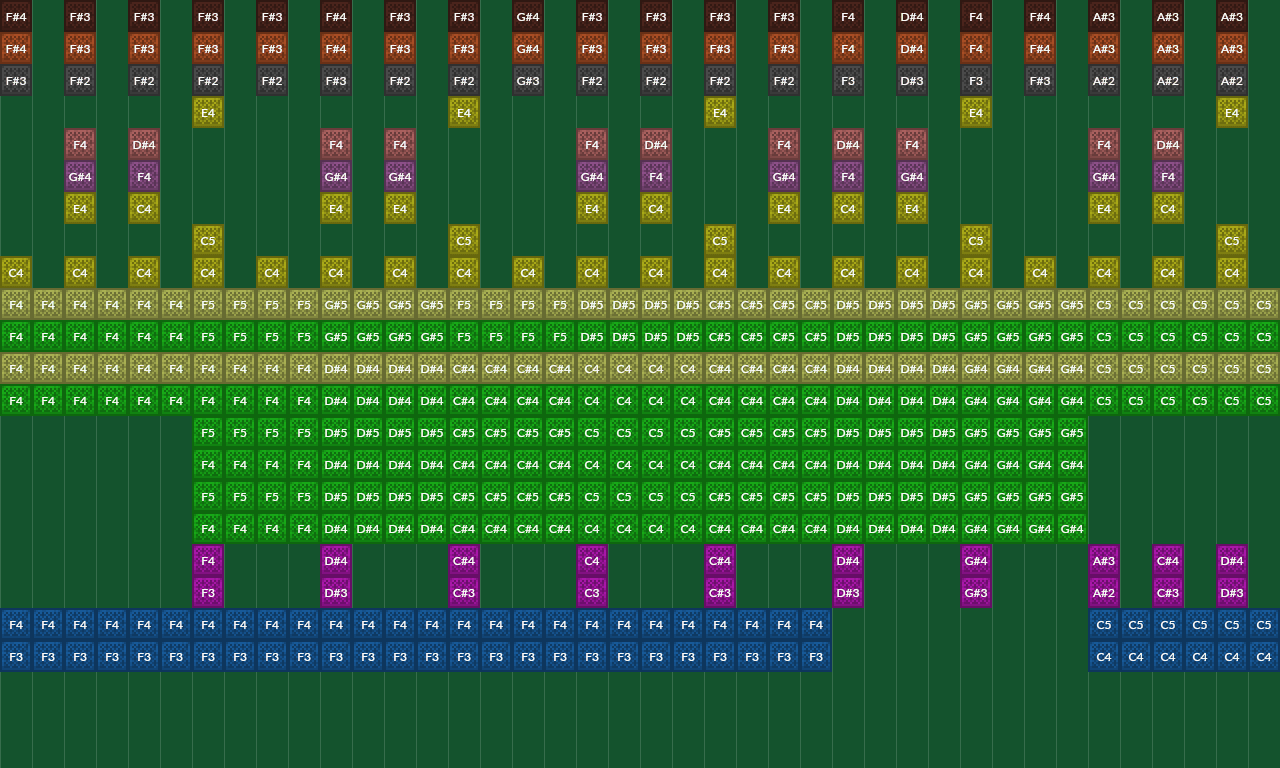
Task: Click the magenta G#4 note above magenta G#3
Action: (x=976, y=561)
